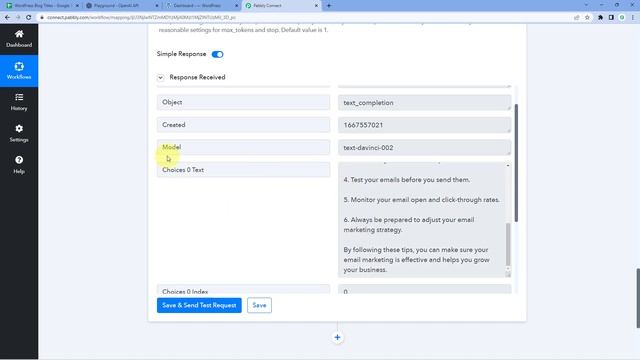The width and height of the screenshot is (640, 360).
Task: Toggle the Simple Response switch
Action: pyautogui.click(x=218, y=54)
